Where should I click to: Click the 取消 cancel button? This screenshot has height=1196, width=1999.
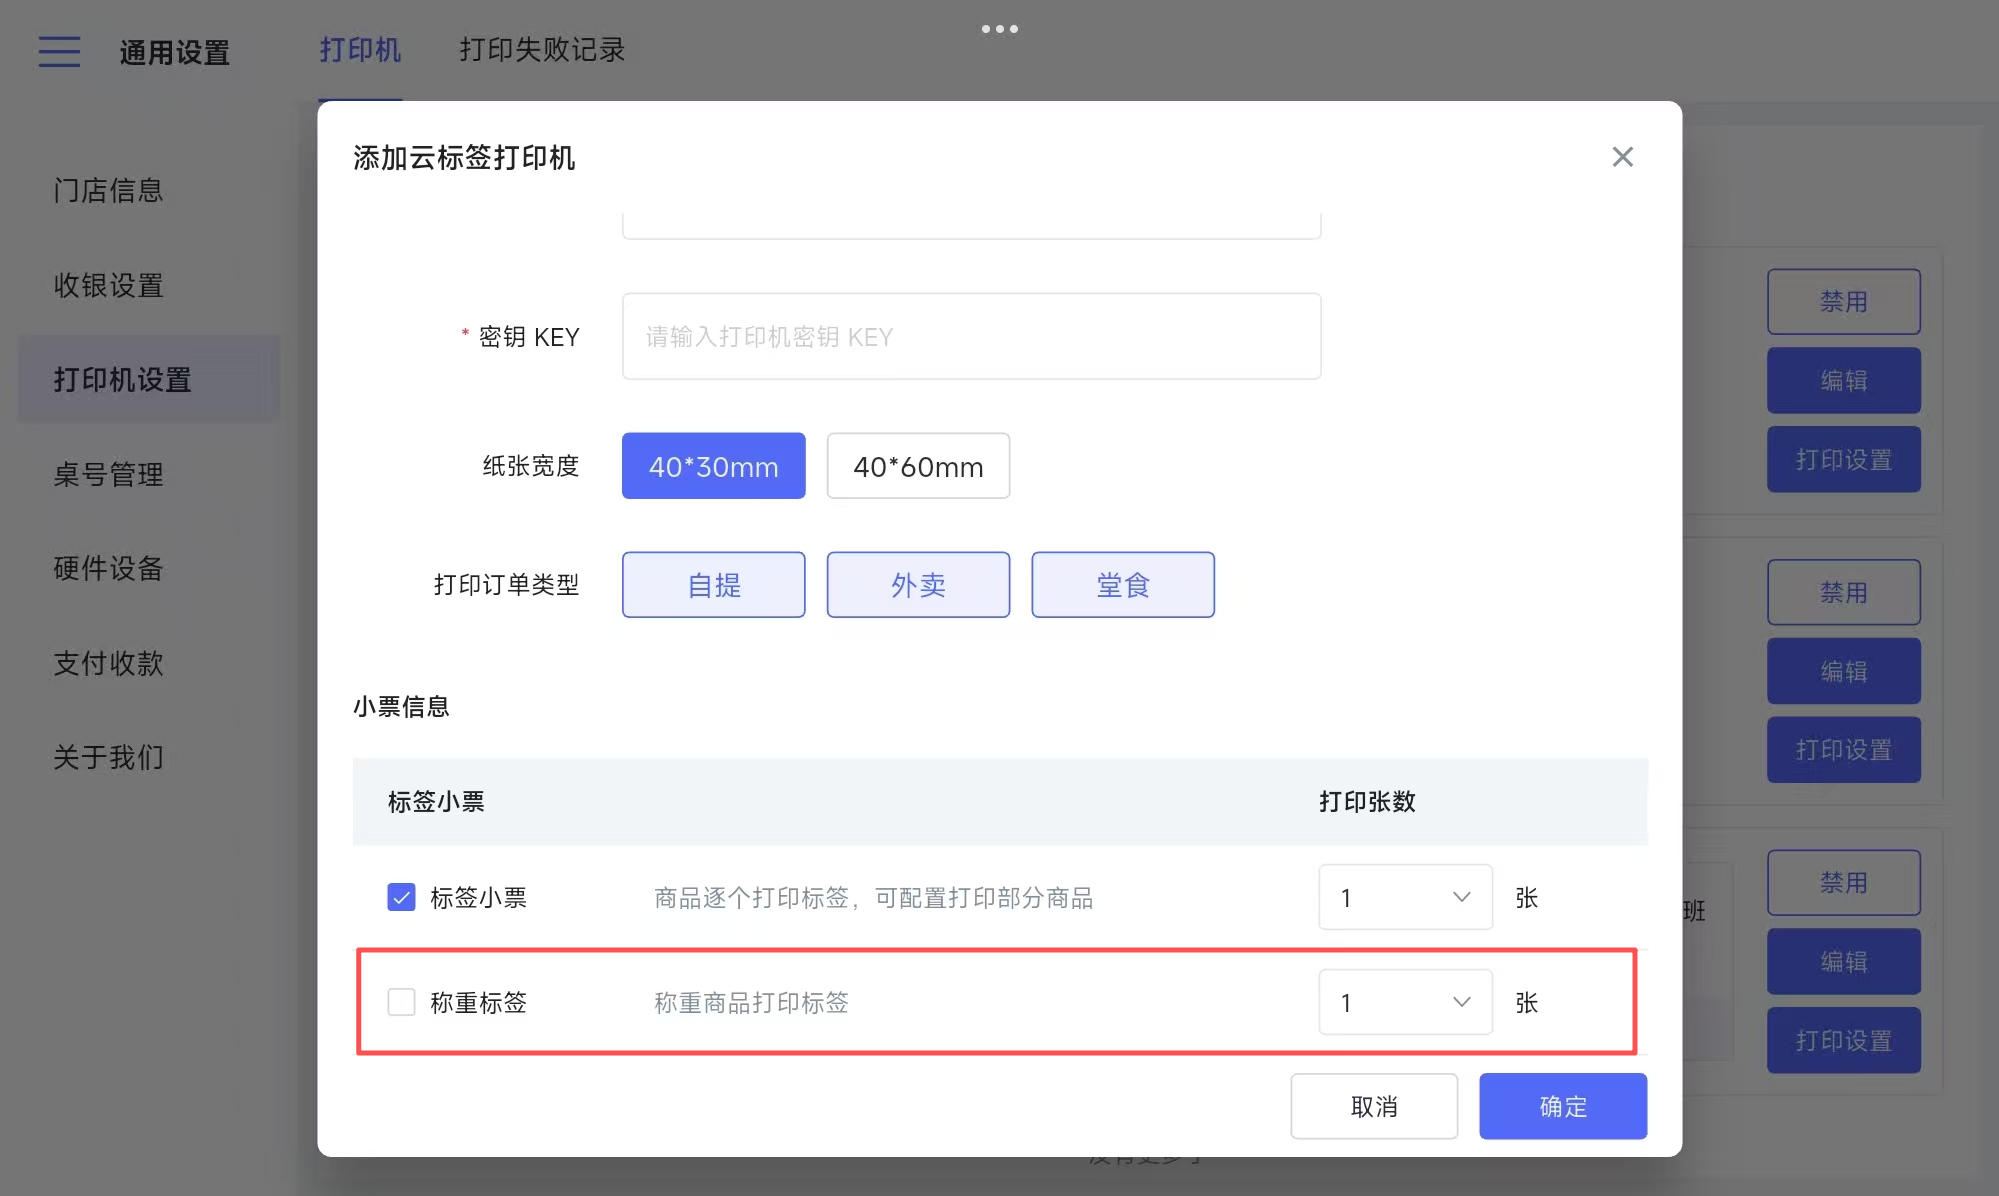click(1373, 1106)
